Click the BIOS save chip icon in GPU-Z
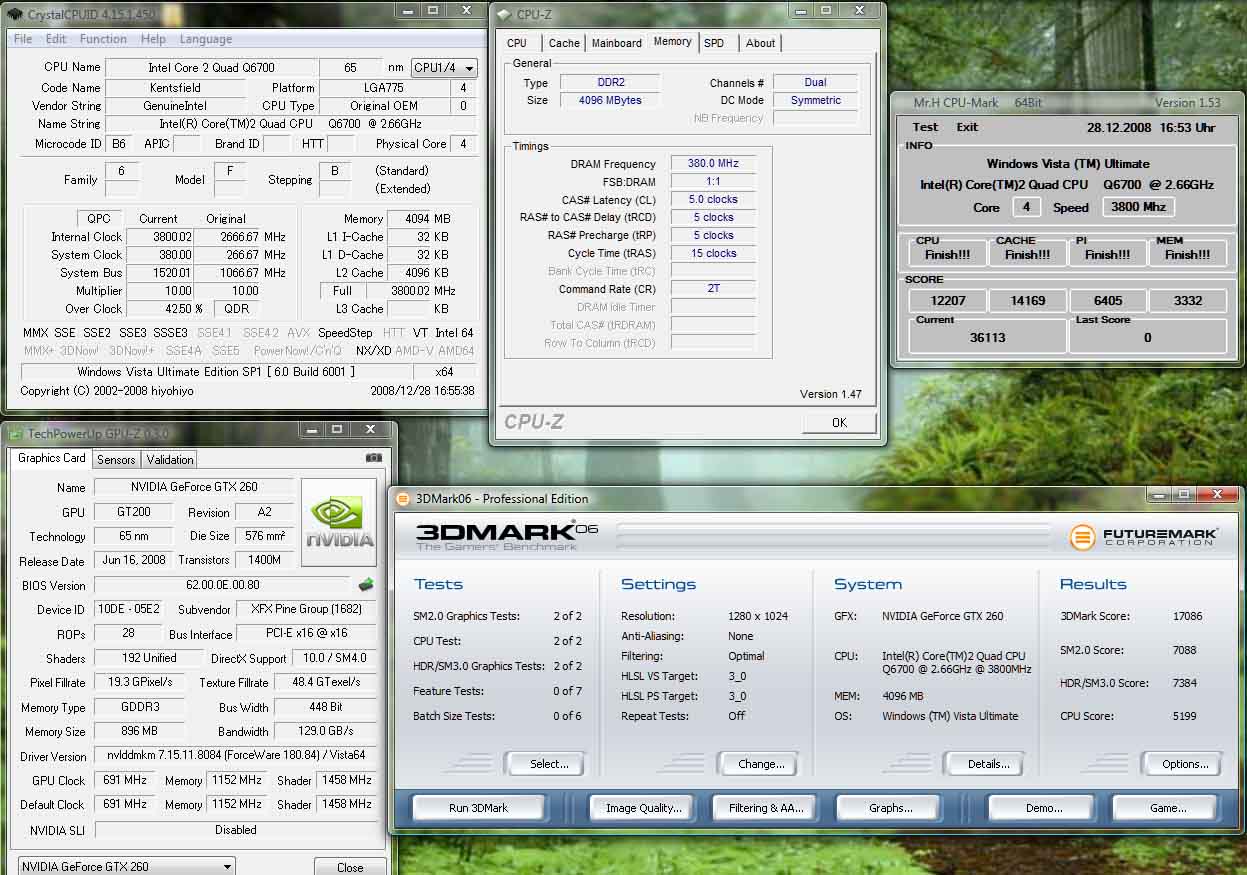 (366, 585)
